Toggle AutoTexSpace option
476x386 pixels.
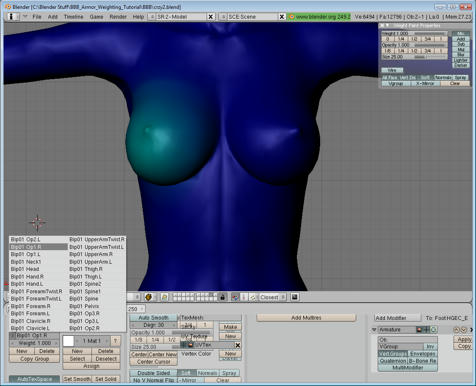point(34,379)
